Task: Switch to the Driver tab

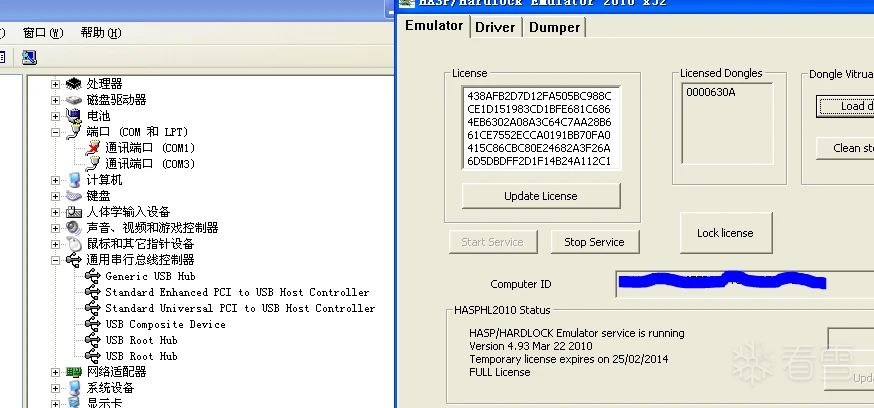Action: click(x=495, y=27)
